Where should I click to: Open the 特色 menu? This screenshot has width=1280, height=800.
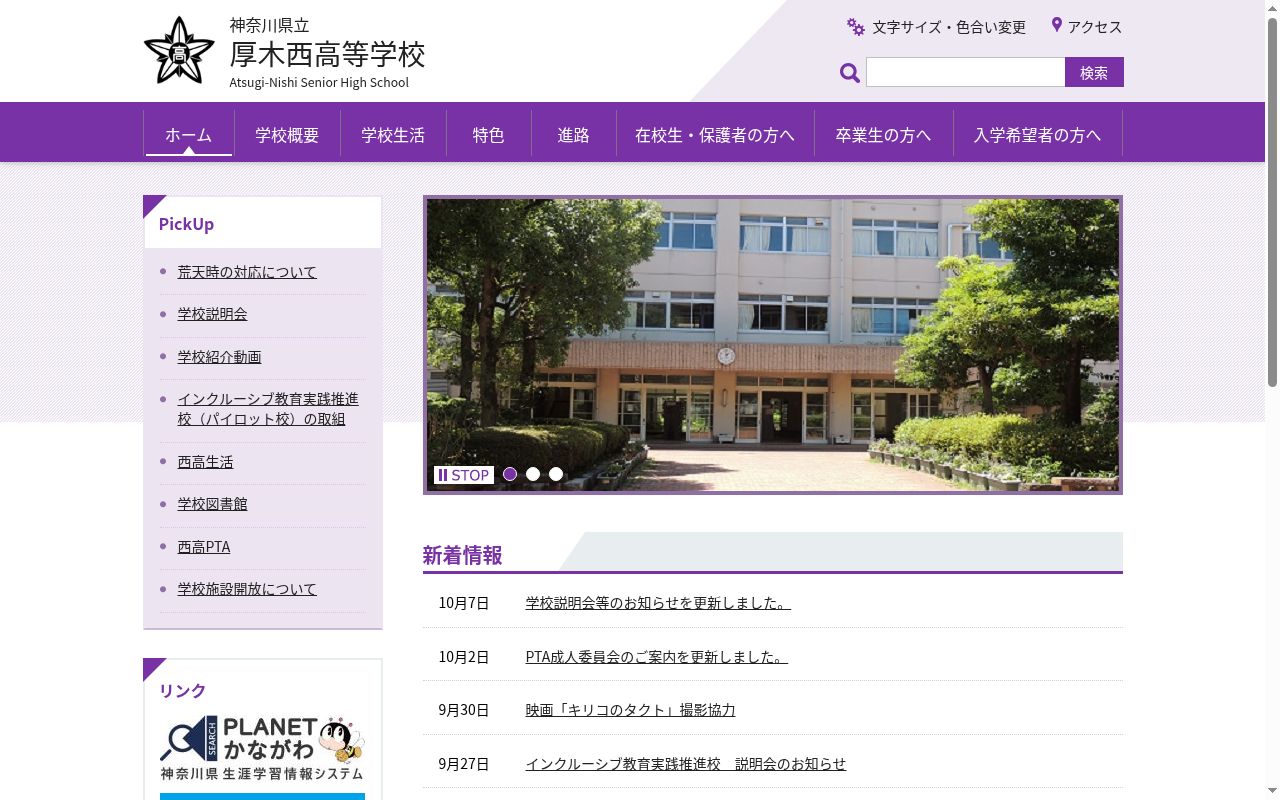pyautogui.click(x=488, y=135)
